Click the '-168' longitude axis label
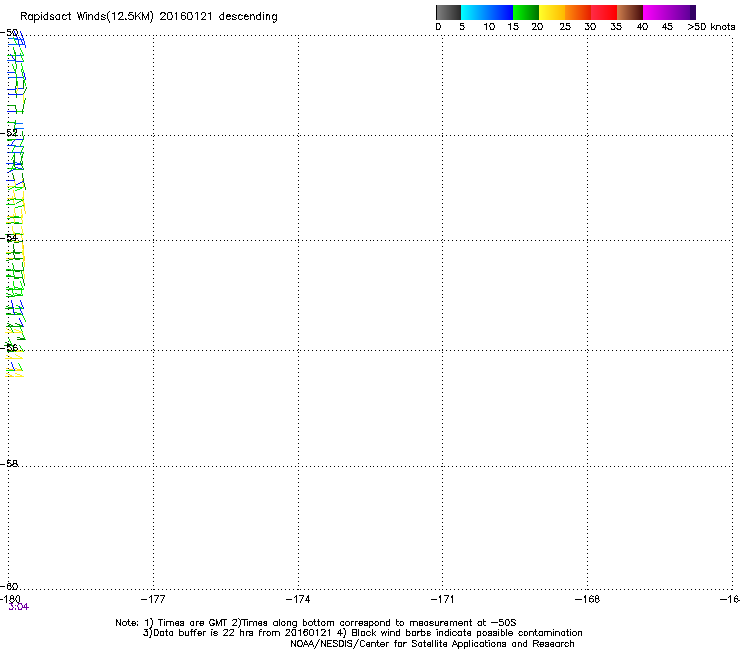 (x=587, y=599)
